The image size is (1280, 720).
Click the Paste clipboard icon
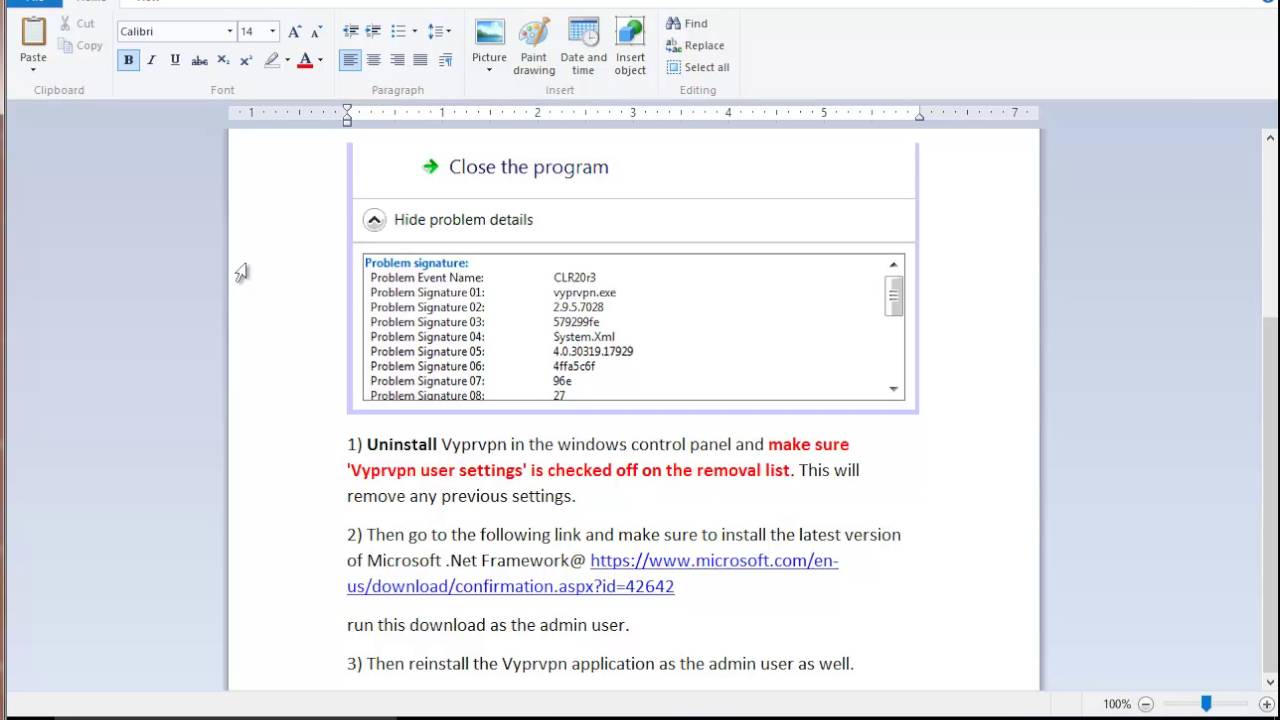coord(33,32)
